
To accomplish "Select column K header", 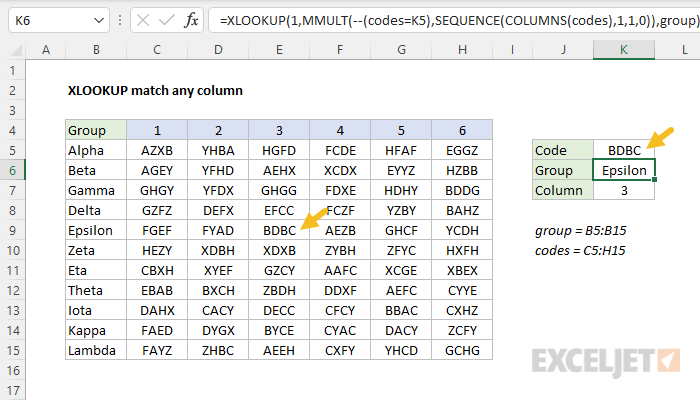I will point(624,50).
